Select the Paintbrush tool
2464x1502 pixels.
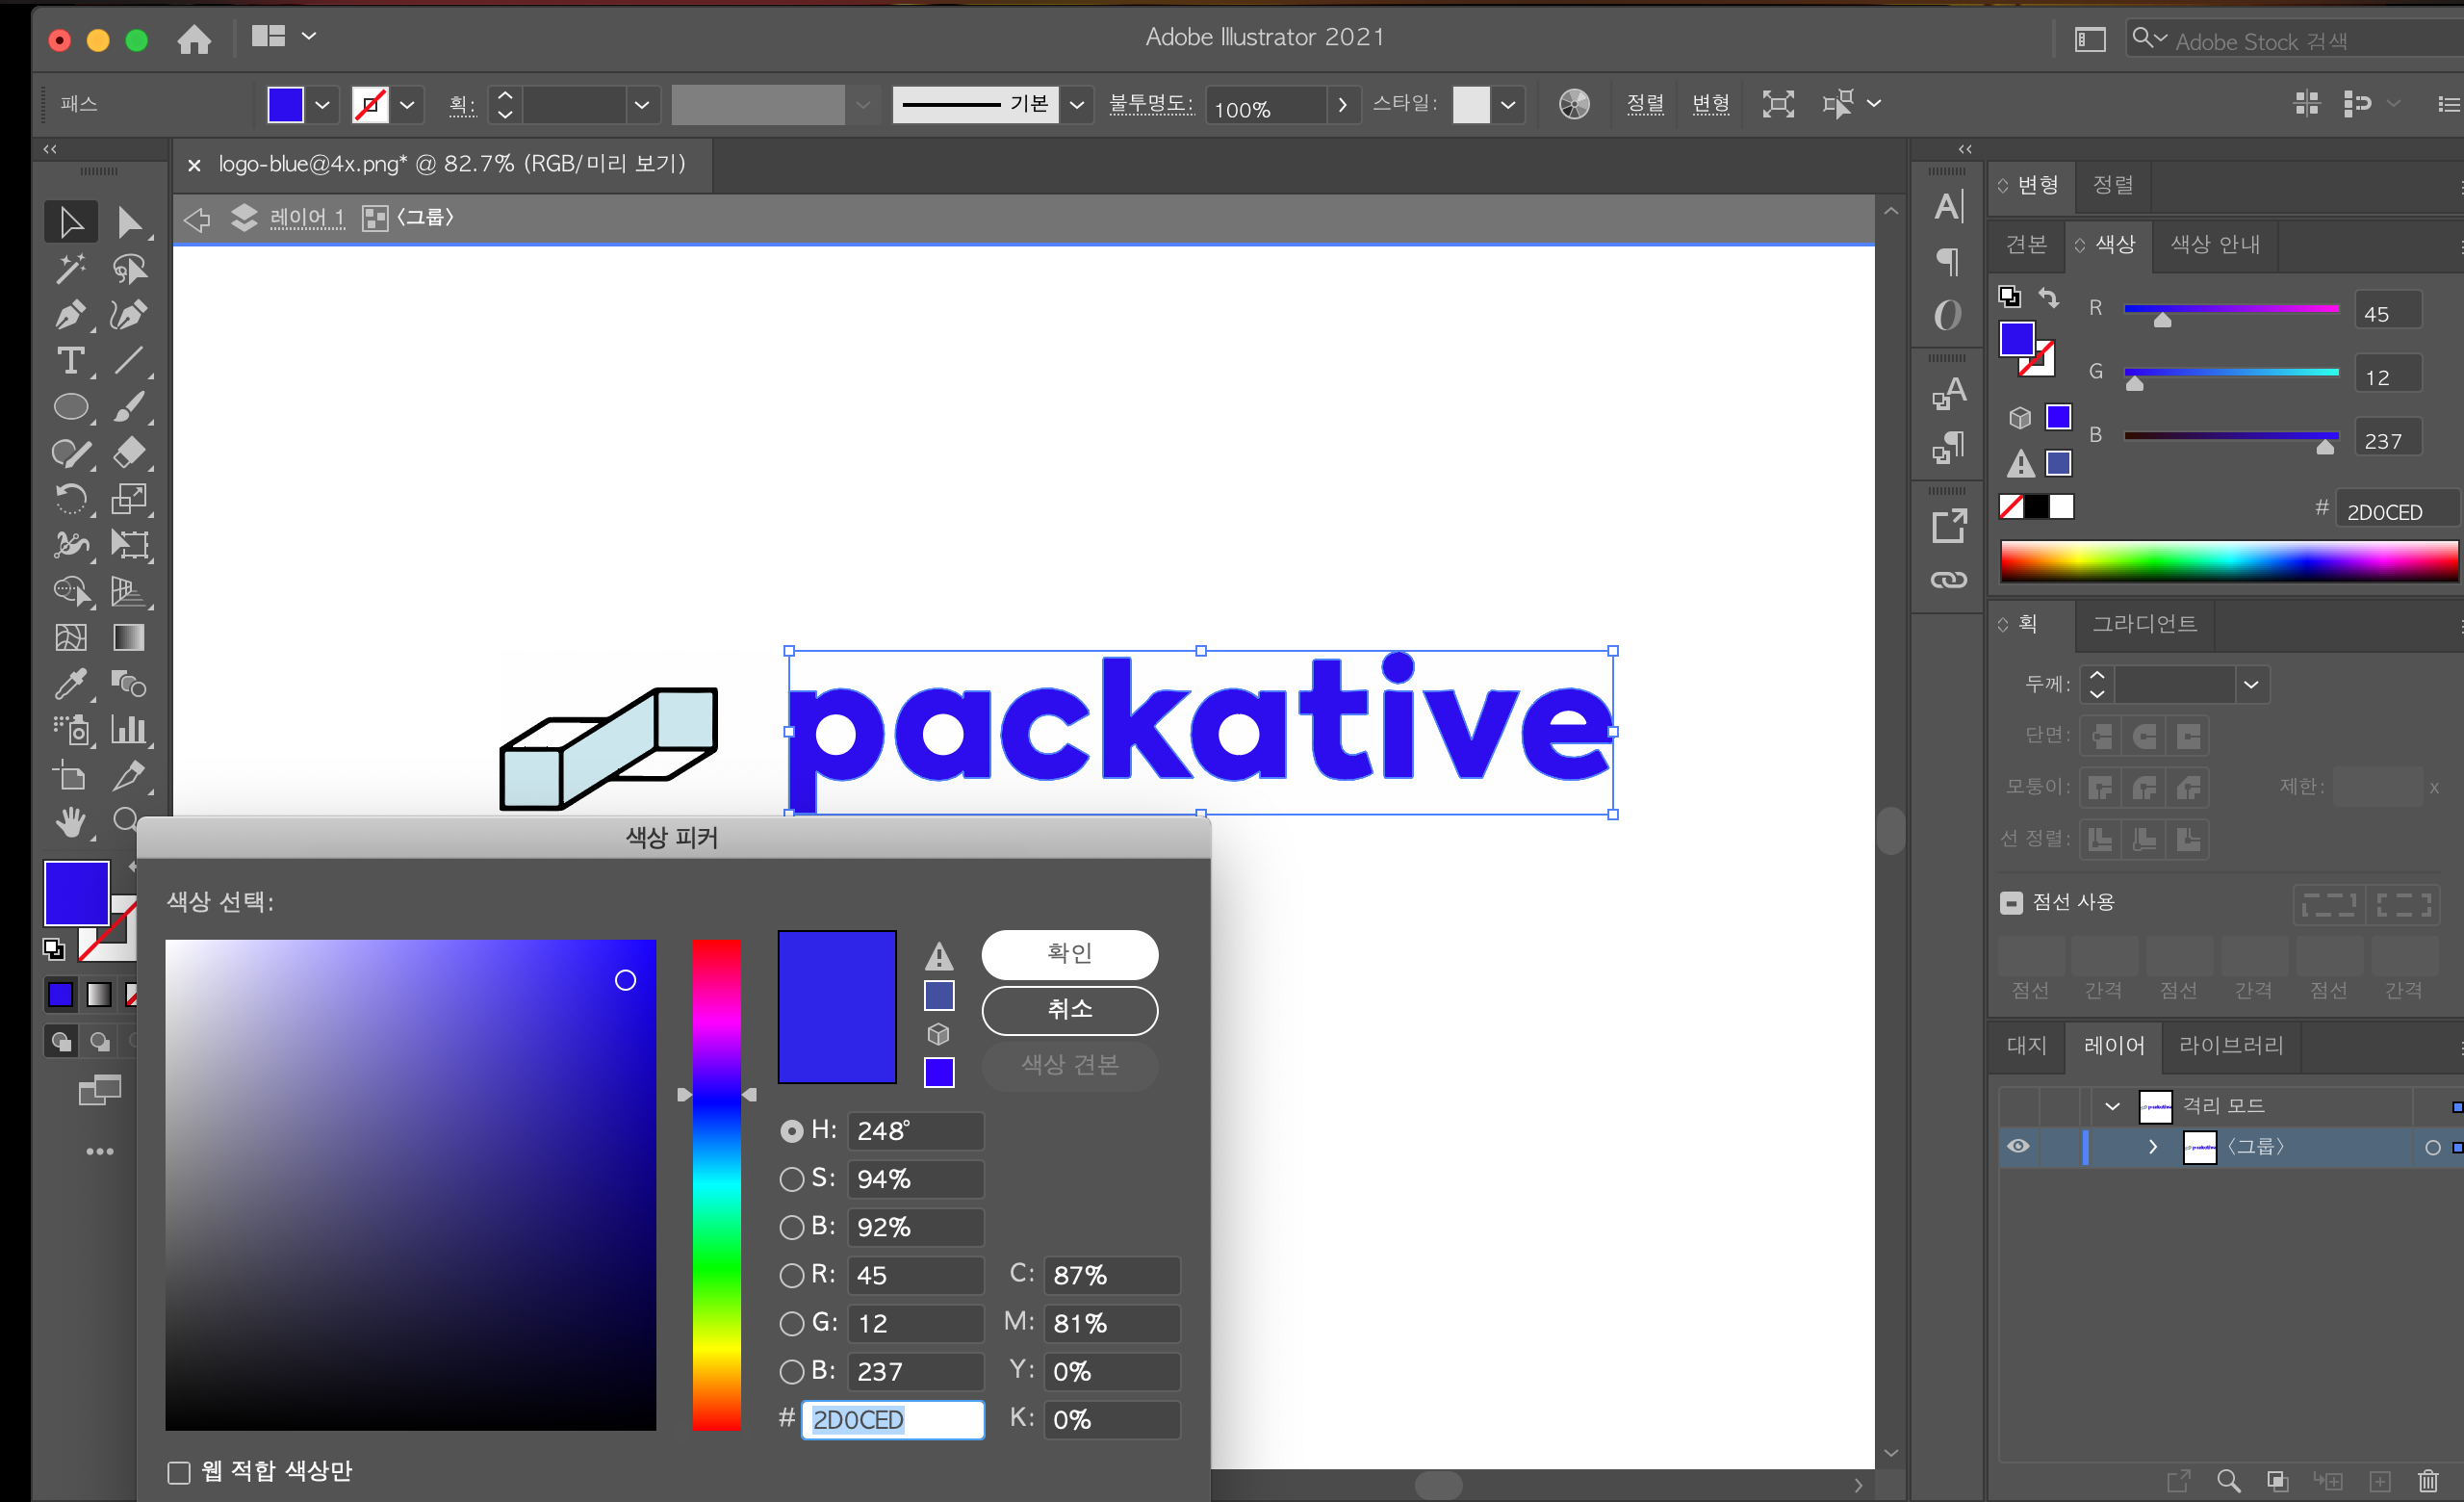pos(129,407)
